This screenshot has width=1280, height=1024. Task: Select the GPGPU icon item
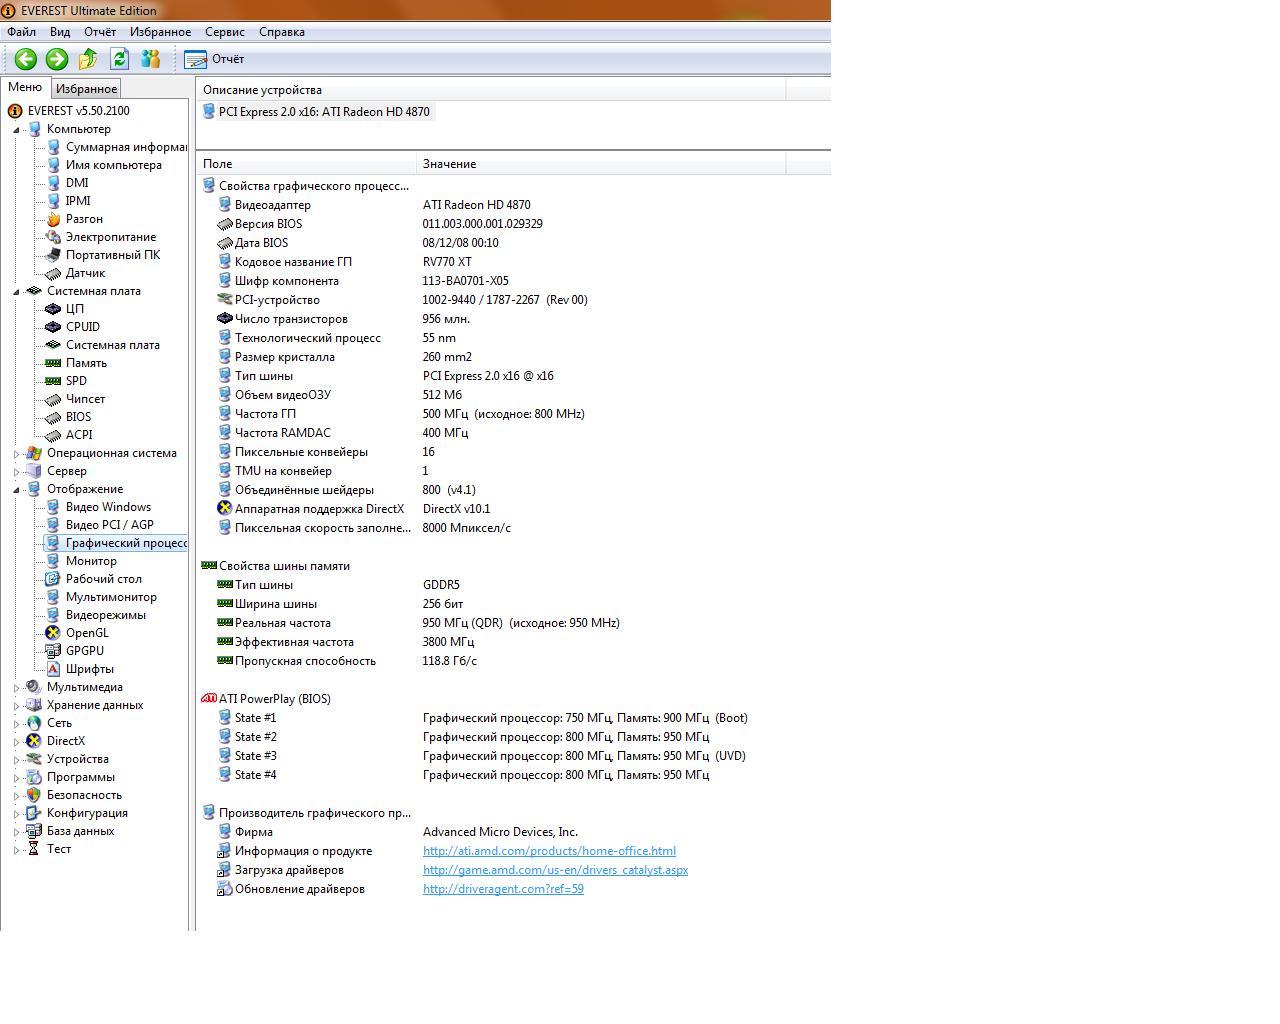pos(53,651)
